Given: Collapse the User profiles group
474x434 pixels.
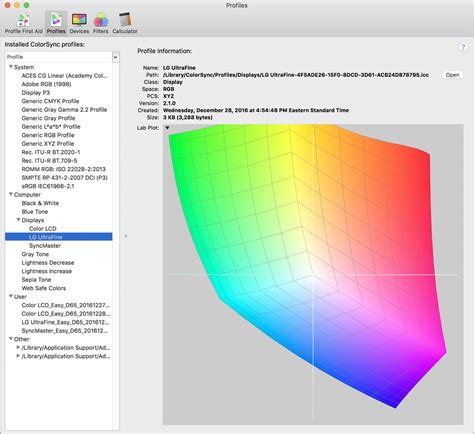Looking at the screenshot, I should pyautogui.click(x=11, y=296).
